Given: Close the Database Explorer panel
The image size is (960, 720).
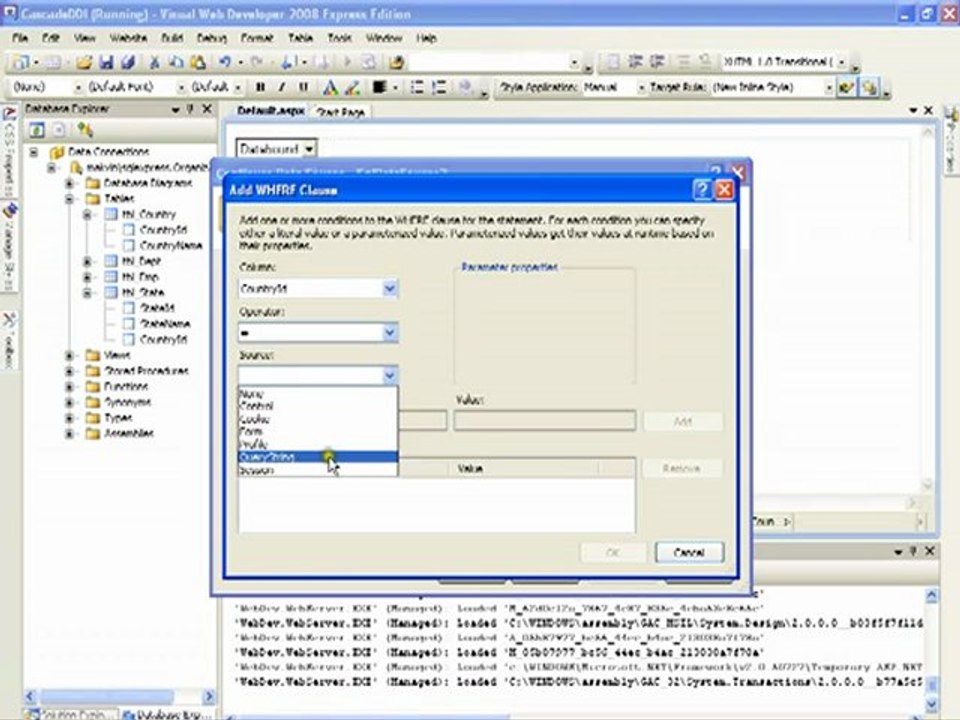Looking at the screenshot, I should [208, 109].
